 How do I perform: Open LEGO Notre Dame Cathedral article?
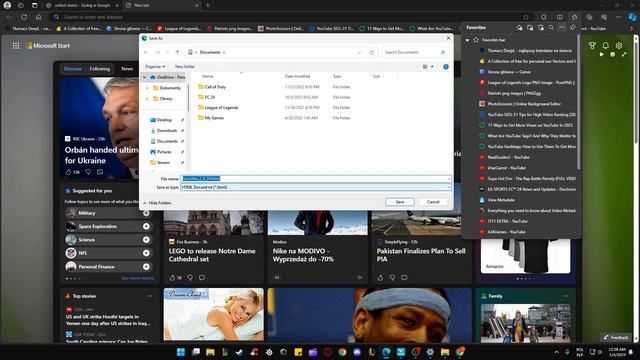(212, 255)
